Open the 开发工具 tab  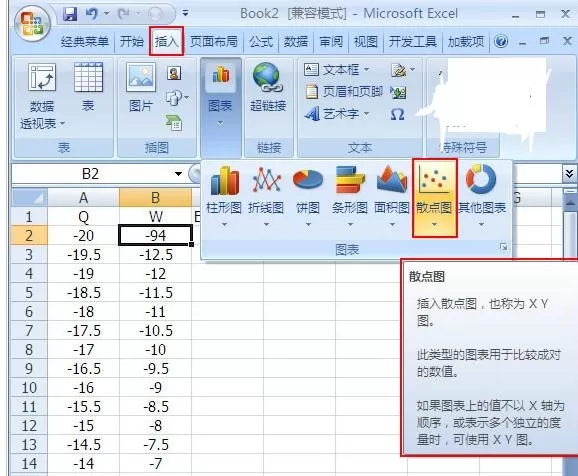412,41
